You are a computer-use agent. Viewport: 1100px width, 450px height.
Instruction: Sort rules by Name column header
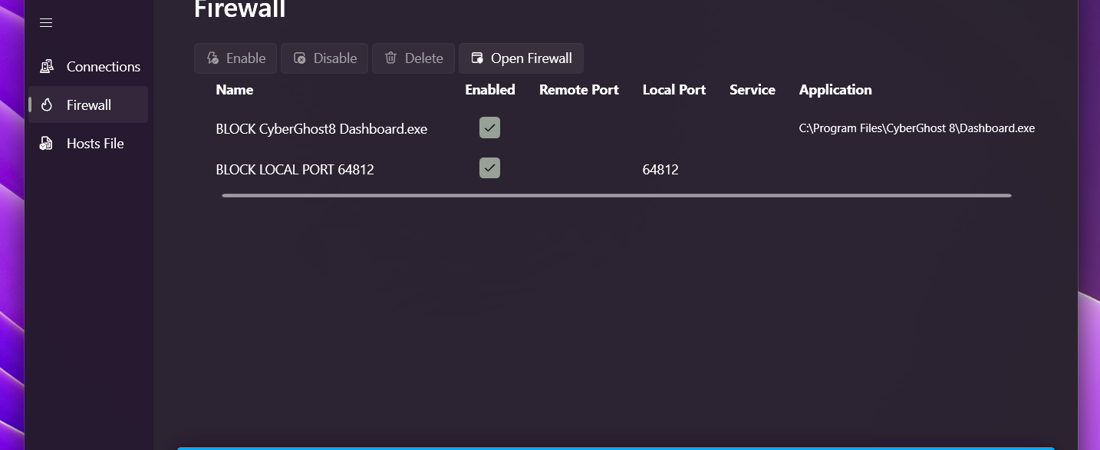pyautogui.click(x=234, y=90)
